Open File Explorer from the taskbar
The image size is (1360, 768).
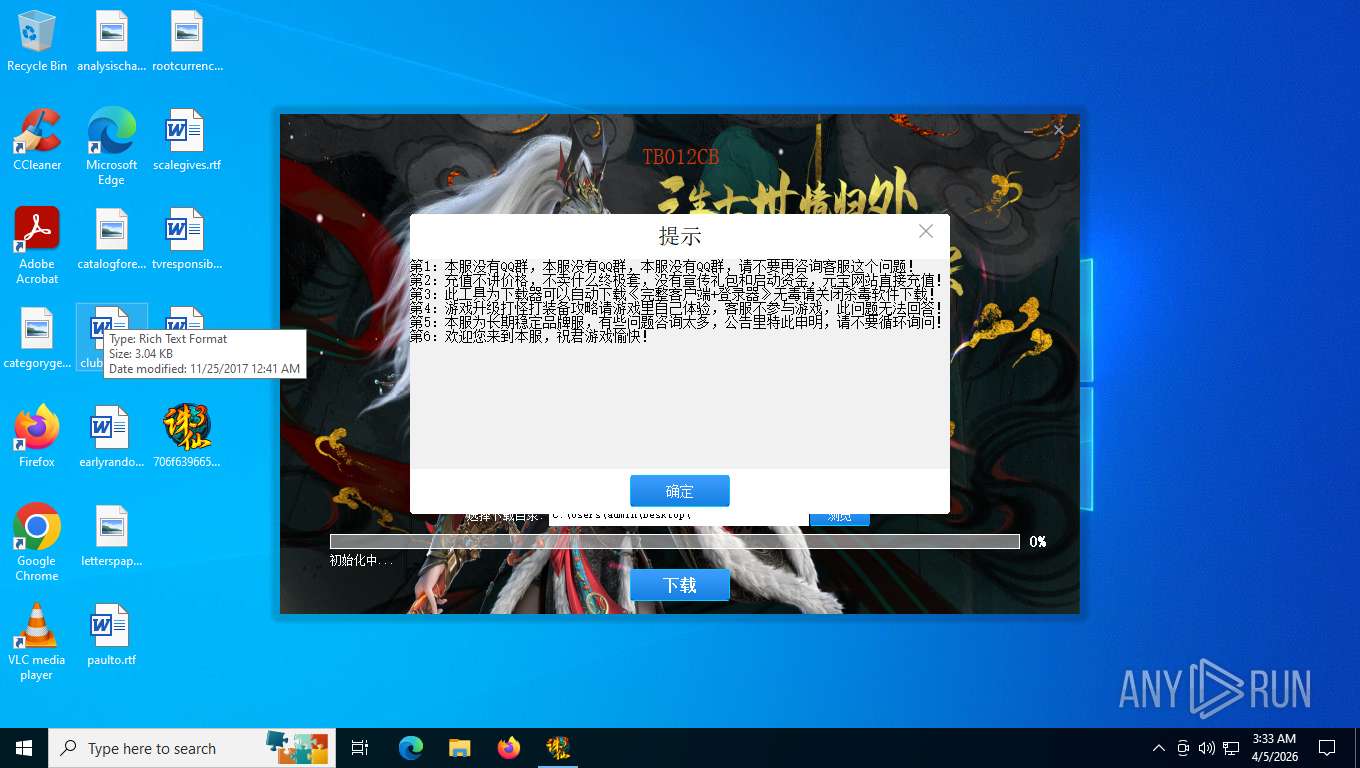[460, 748]
